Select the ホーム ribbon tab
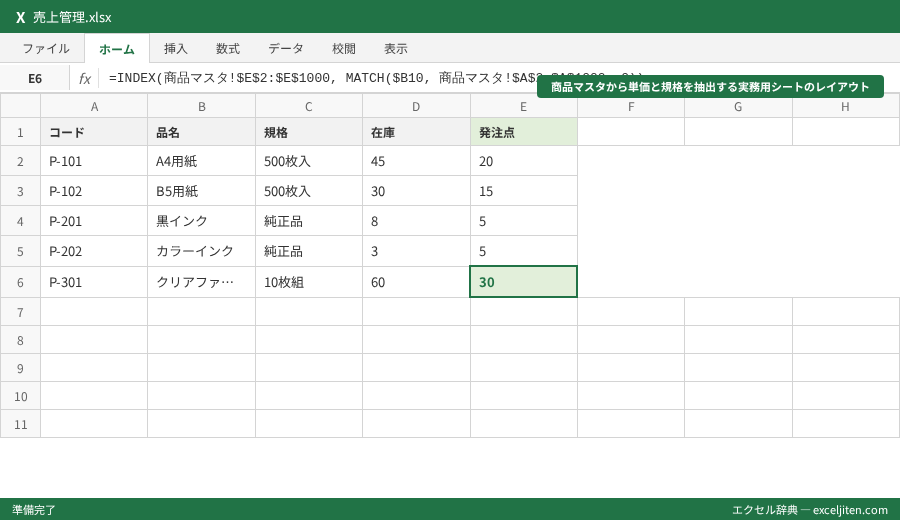Image resolution: width=900 pixels, height=520 pixels. pos(117,49)
